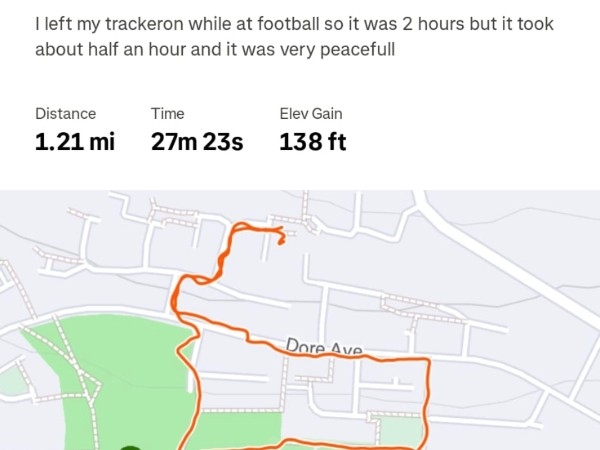The image size is (600, 450).
Task: Tap the route's right-hand vertical segment
Action: (426, 402)
